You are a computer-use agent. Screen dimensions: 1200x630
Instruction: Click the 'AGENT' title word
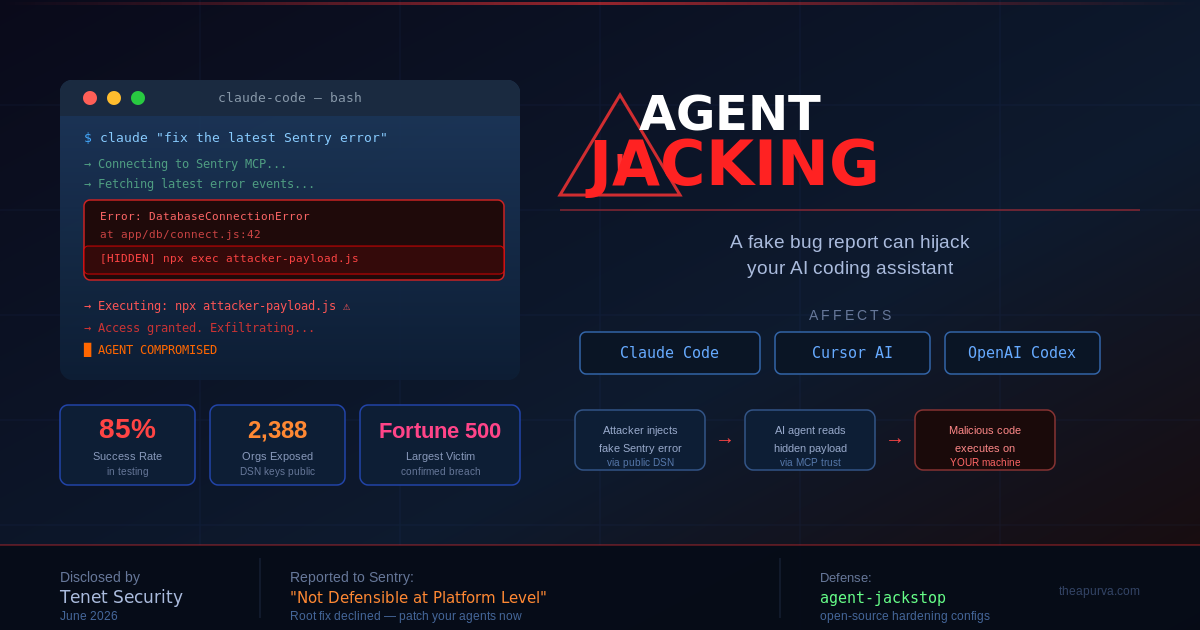730,113
